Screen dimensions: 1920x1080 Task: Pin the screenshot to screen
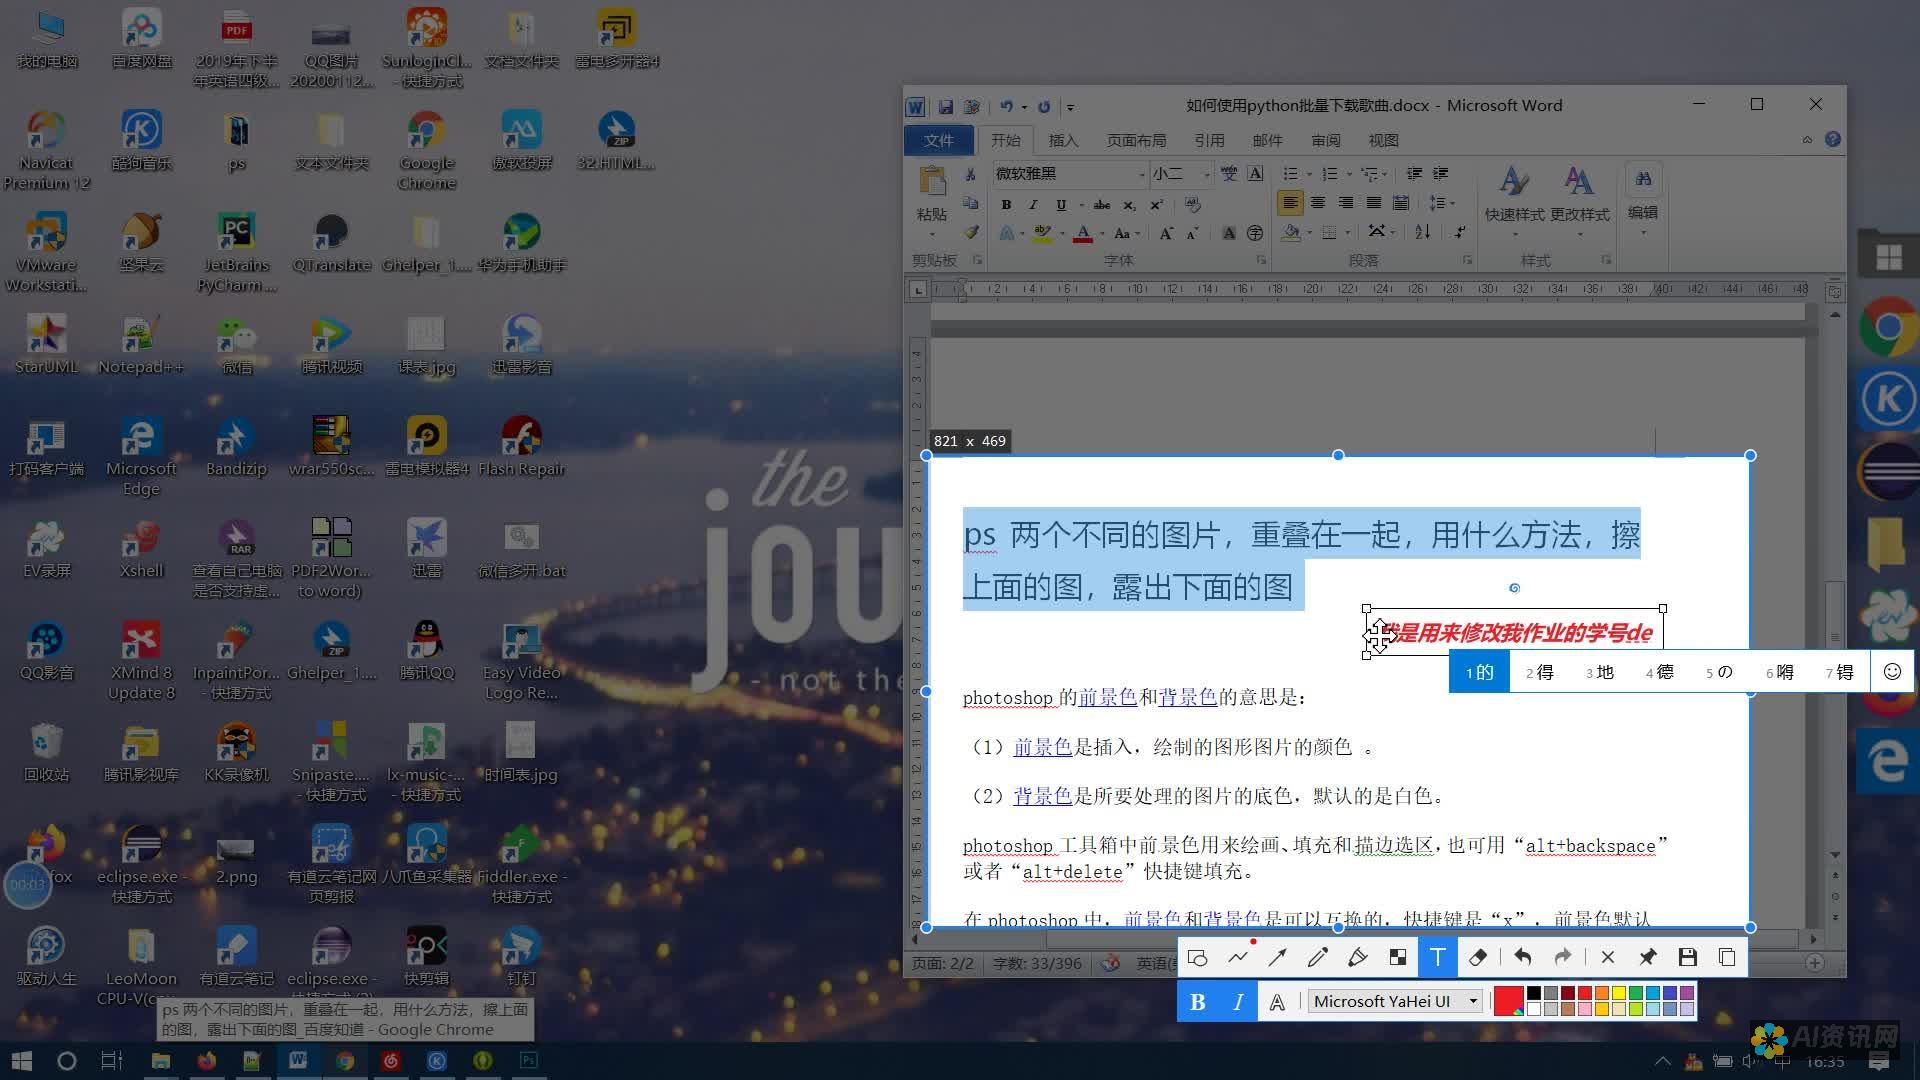[1647, 958]
